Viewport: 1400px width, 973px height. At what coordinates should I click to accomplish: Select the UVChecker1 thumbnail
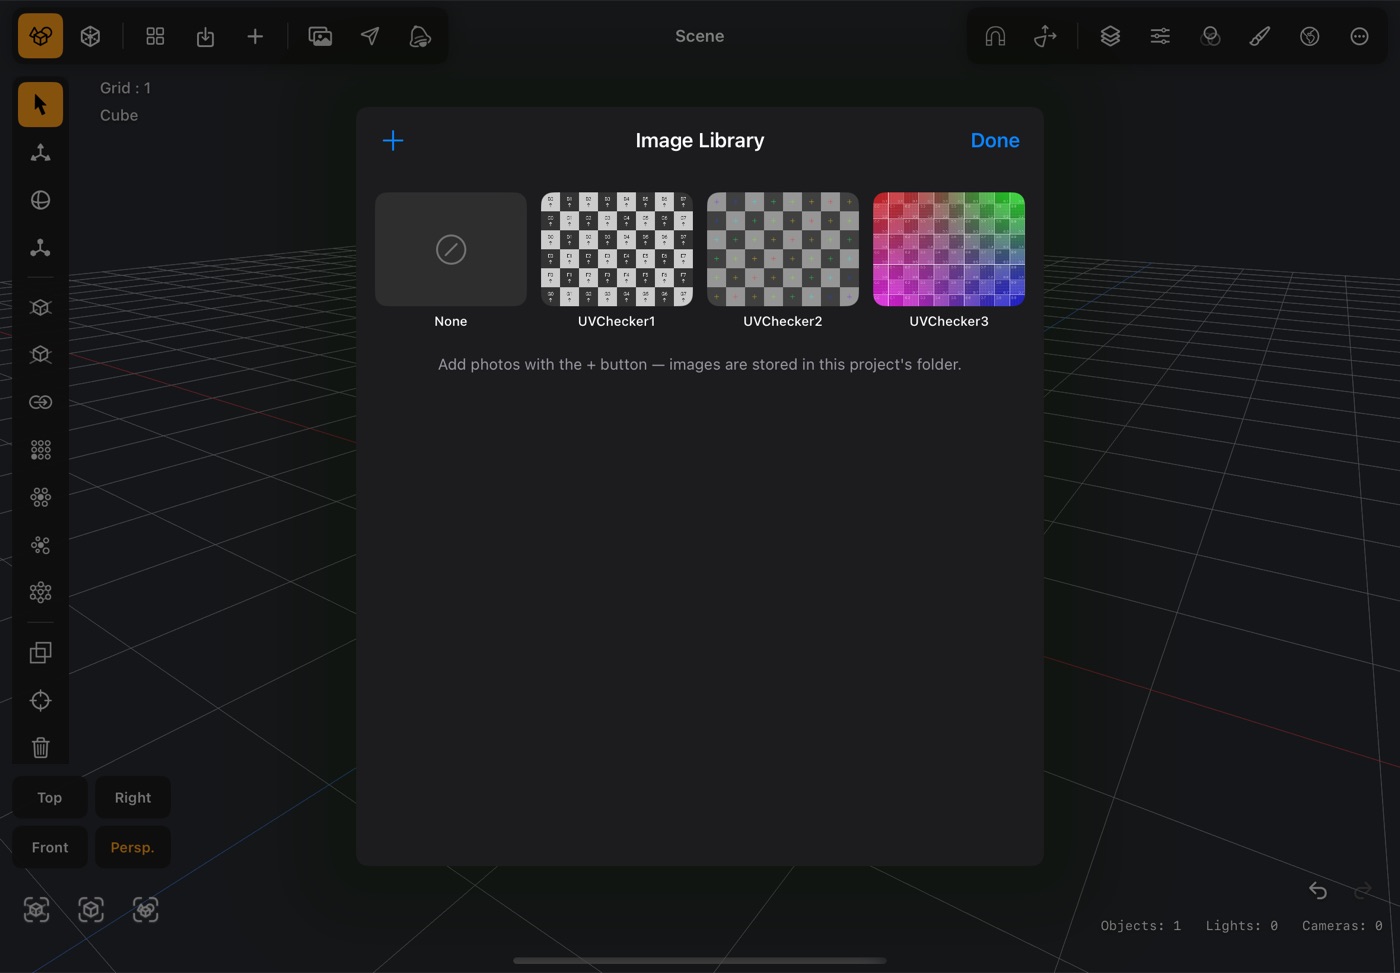pyautogui.click(x=617, y=249)
